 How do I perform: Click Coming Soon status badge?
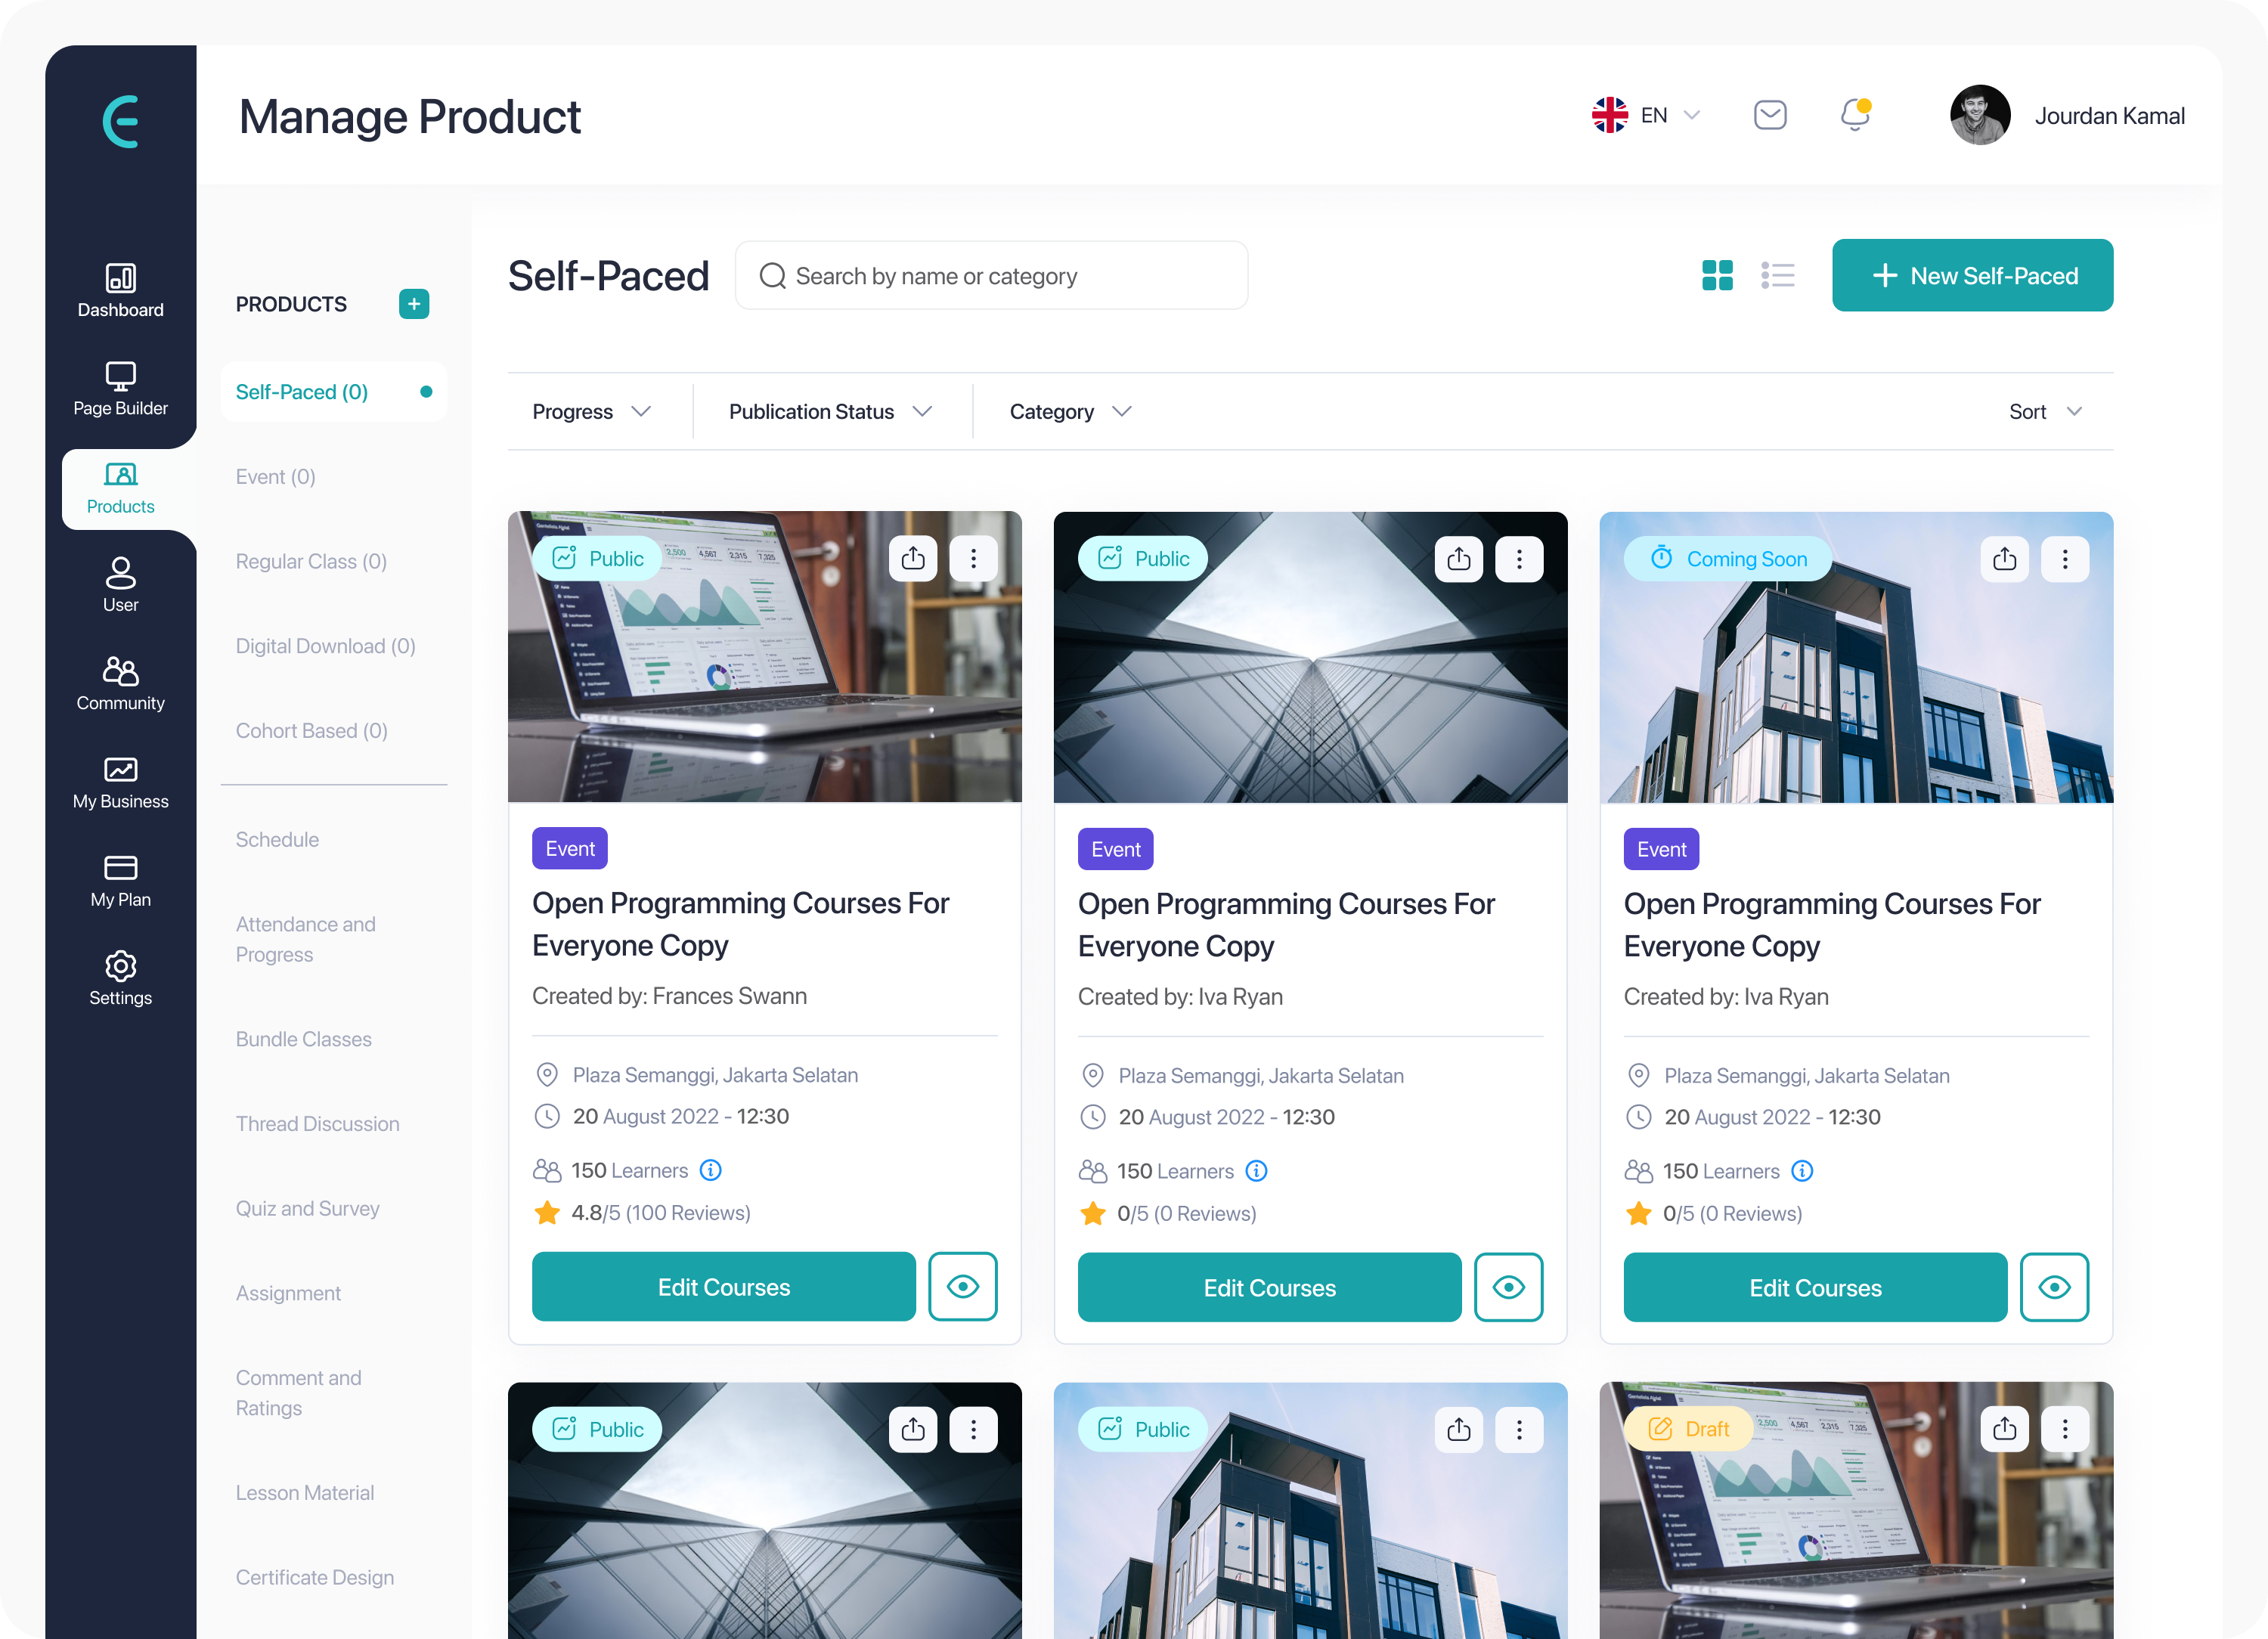(x=1728, y=558)
